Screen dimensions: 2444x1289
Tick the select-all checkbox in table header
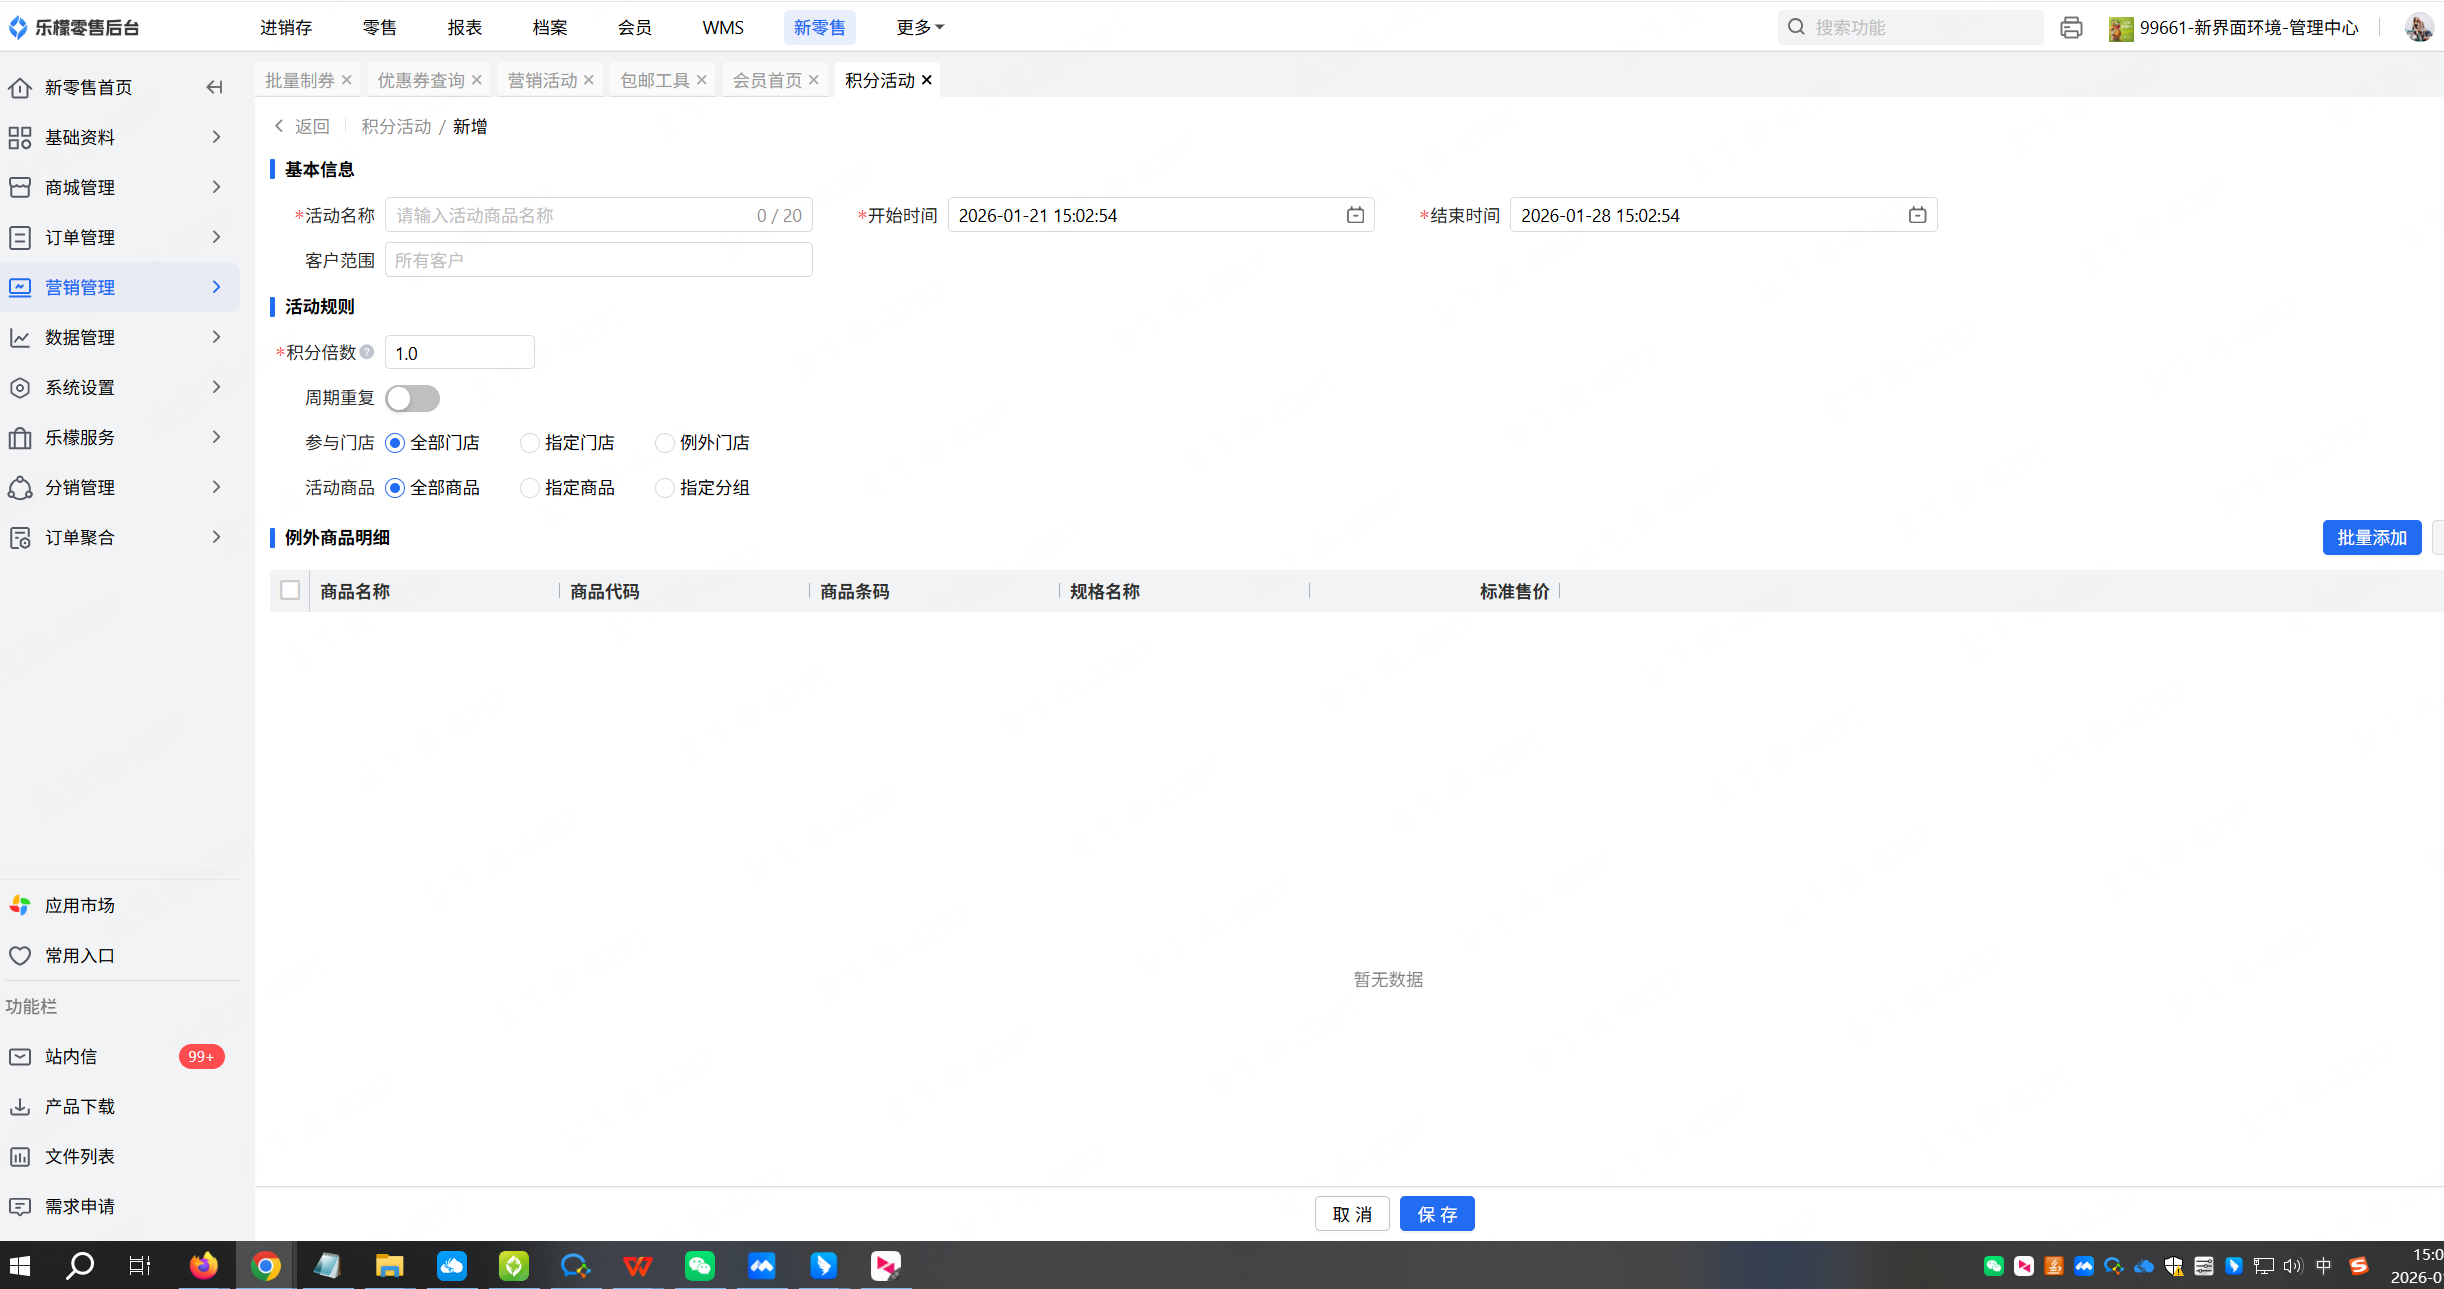[290, 590]
